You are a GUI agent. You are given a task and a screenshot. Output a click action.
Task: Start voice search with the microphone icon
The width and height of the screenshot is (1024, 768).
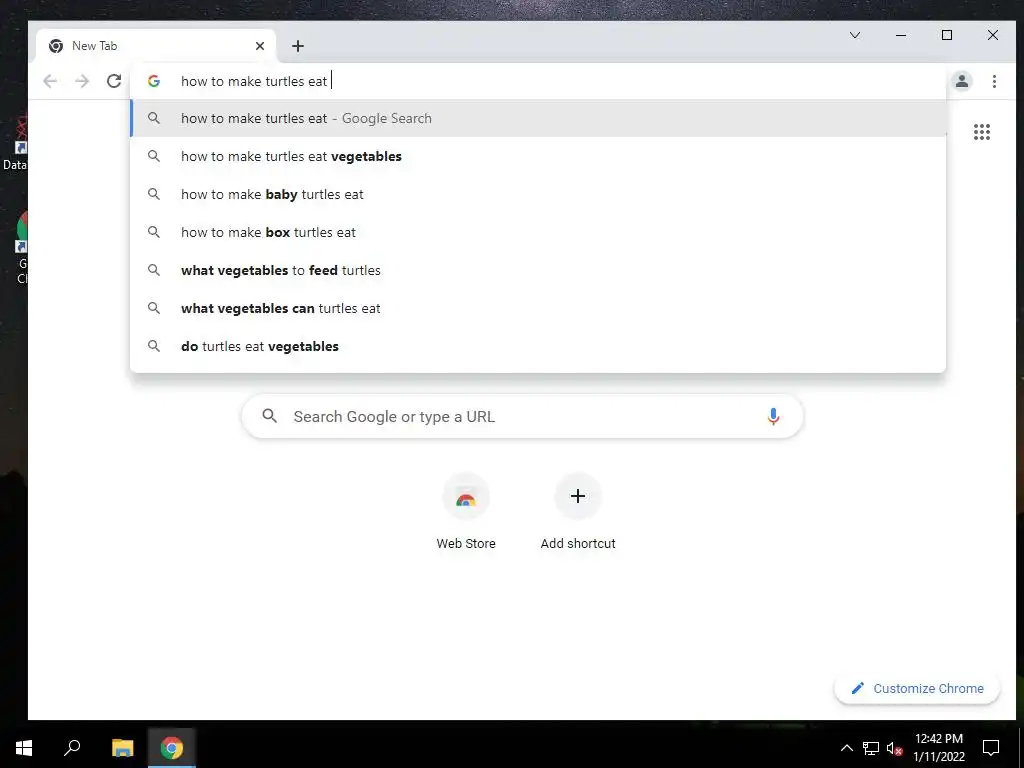[773, 417]
